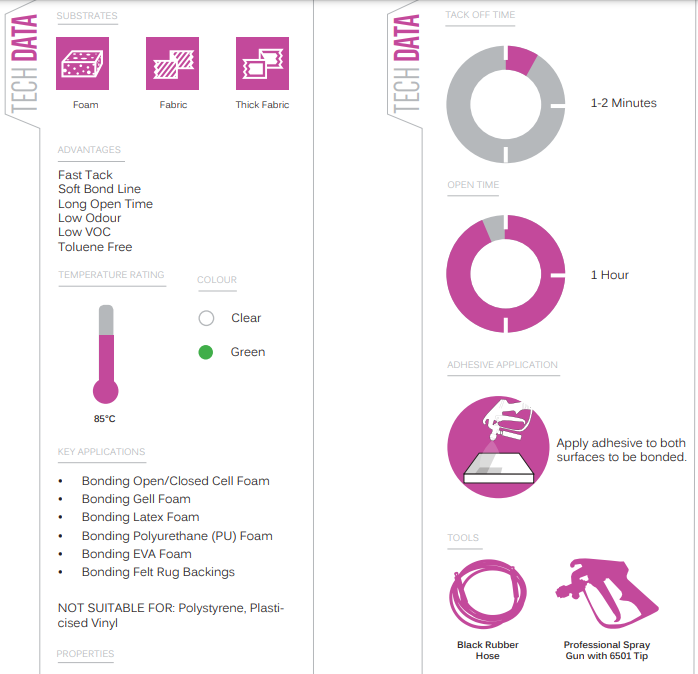Click the left TECH DATA vertical label
The width and height of the screenshot is (698, 674).
(24, 64)
